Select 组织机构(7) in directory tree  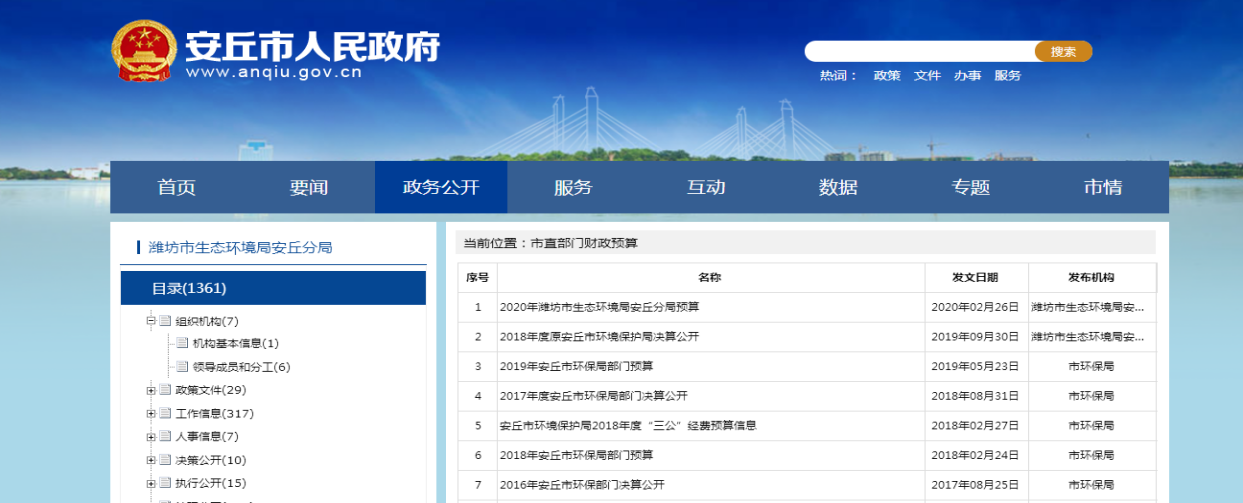pos(207,321)
